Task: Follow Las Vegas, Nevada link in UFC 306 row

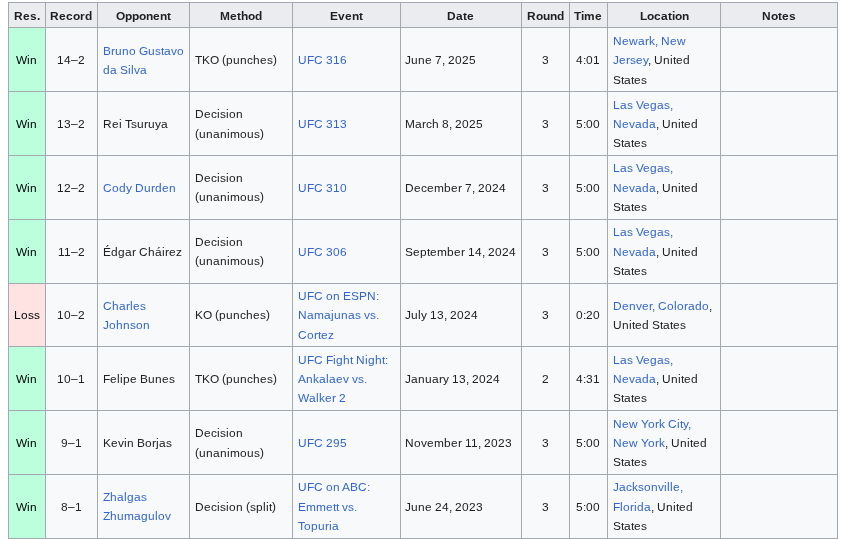Action: coord(643,242)
